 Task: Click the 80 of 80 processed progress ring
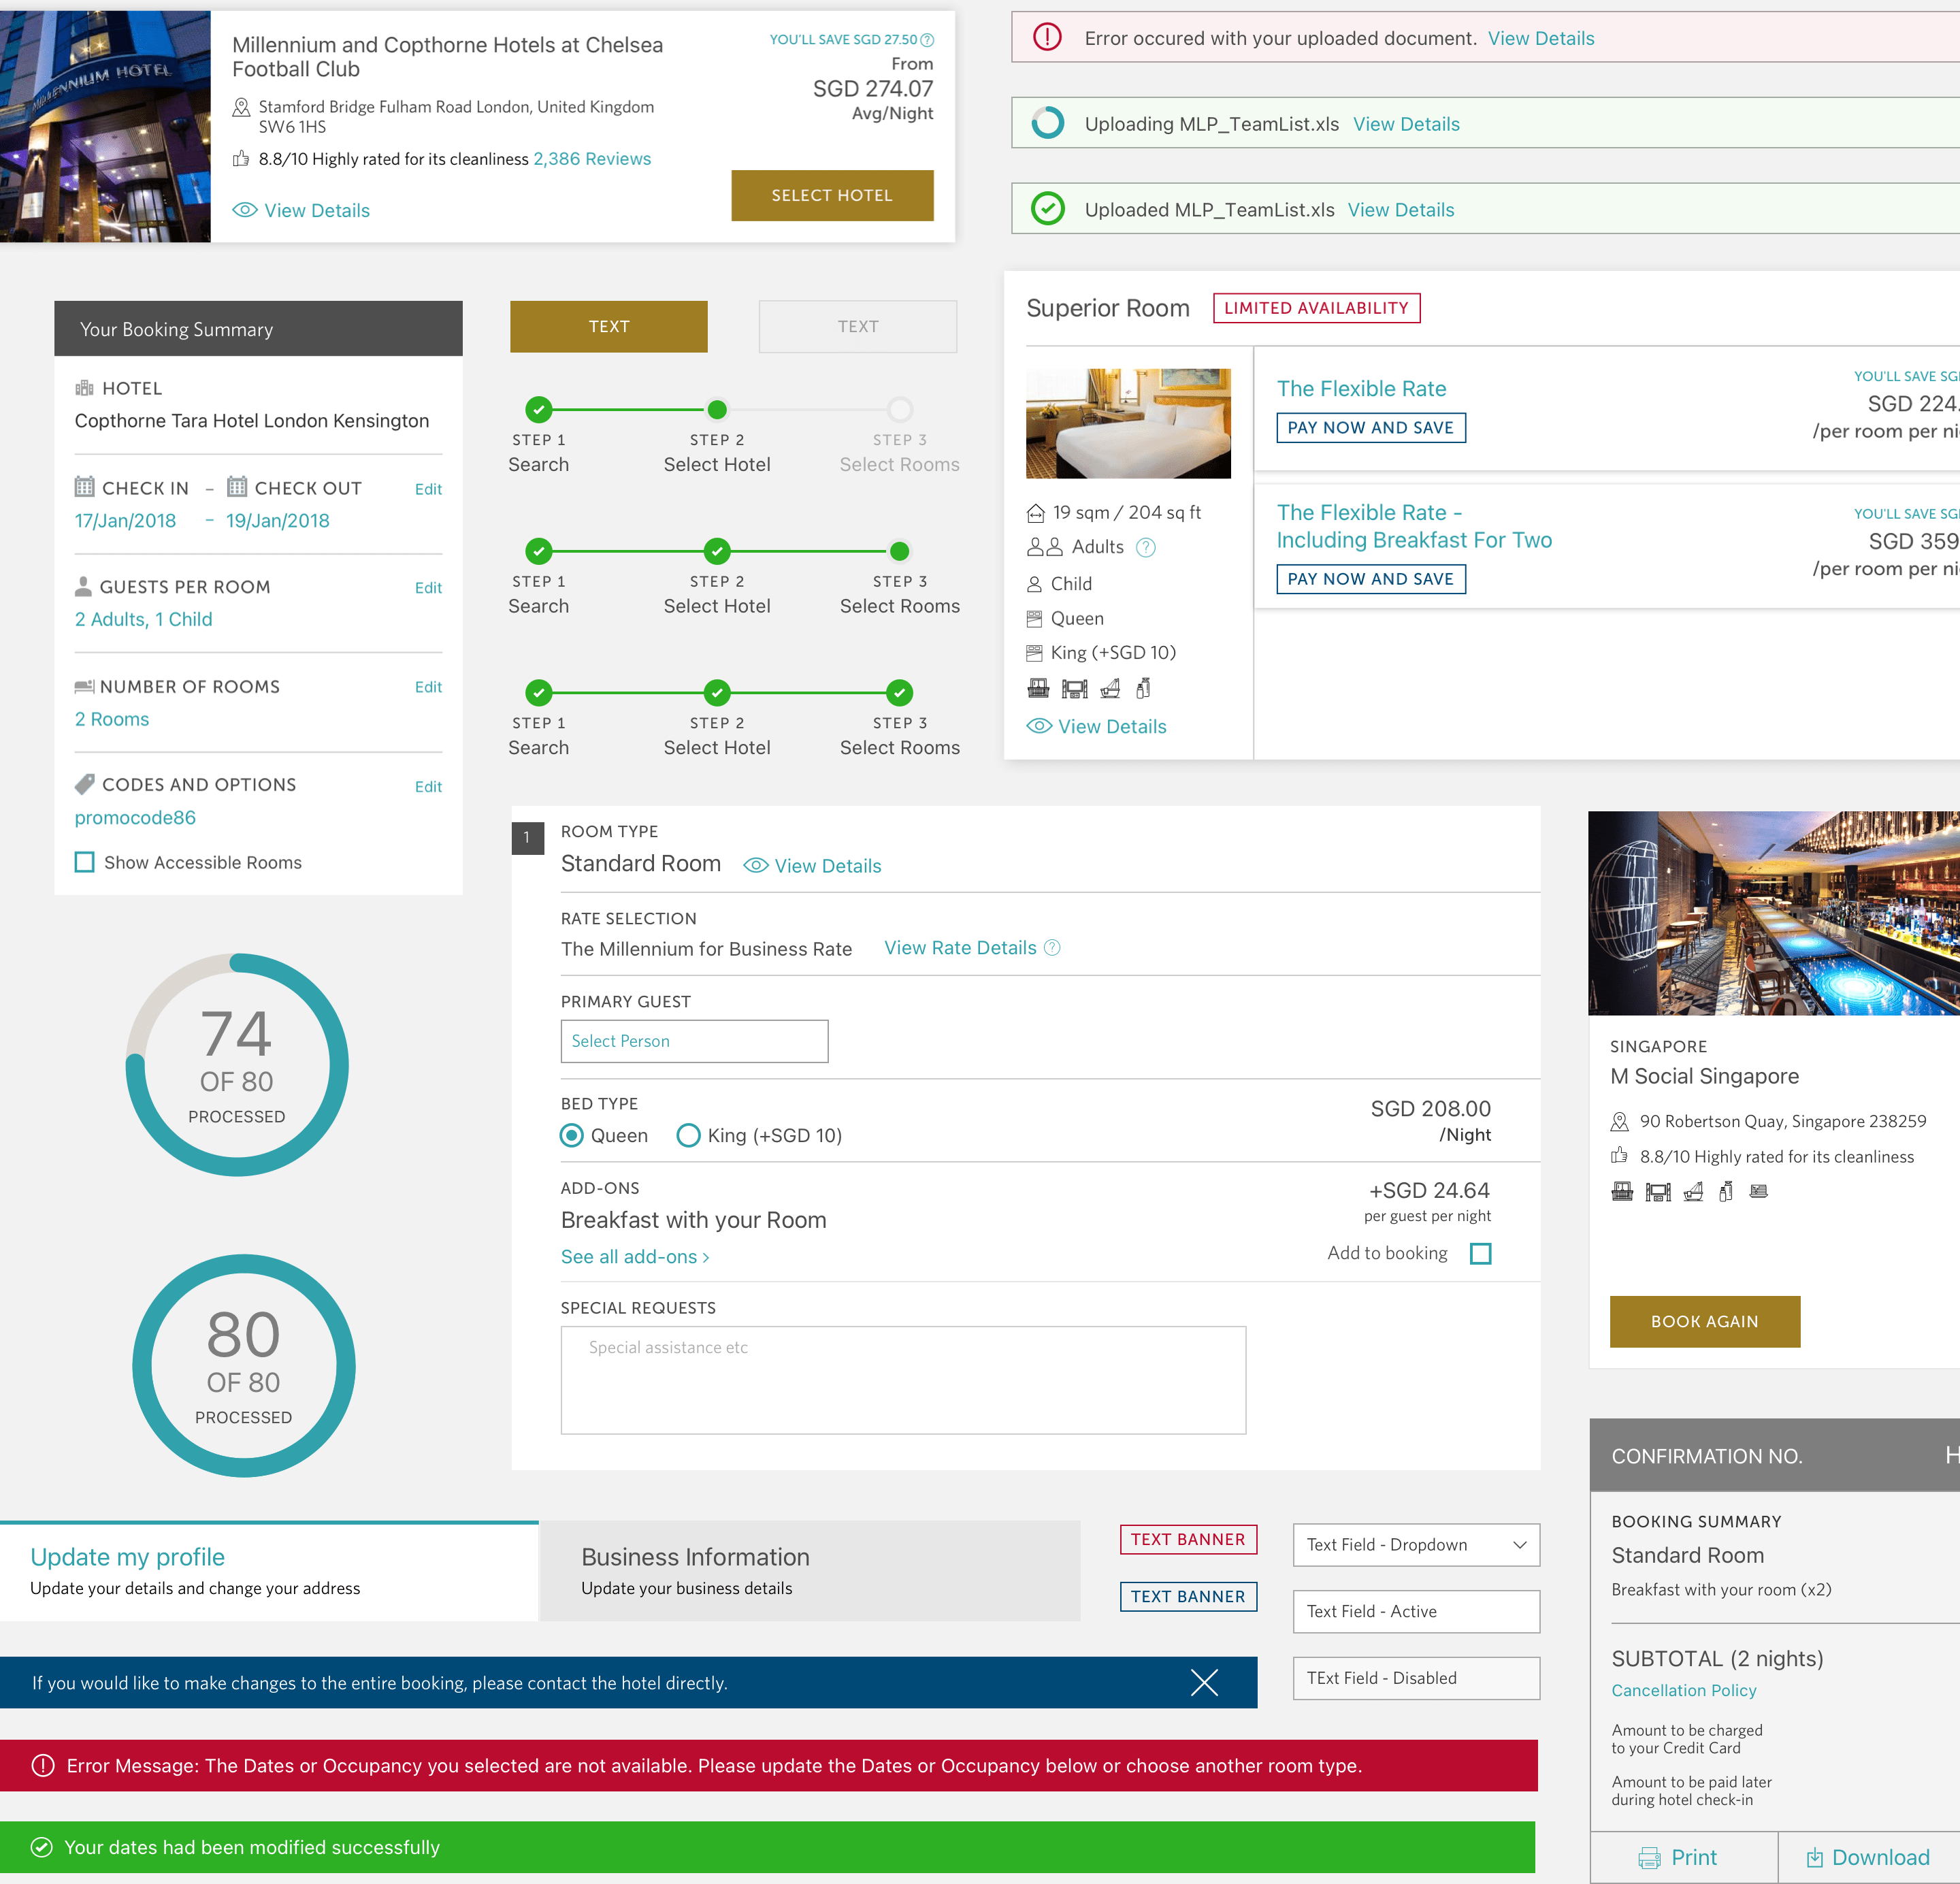244,1366
